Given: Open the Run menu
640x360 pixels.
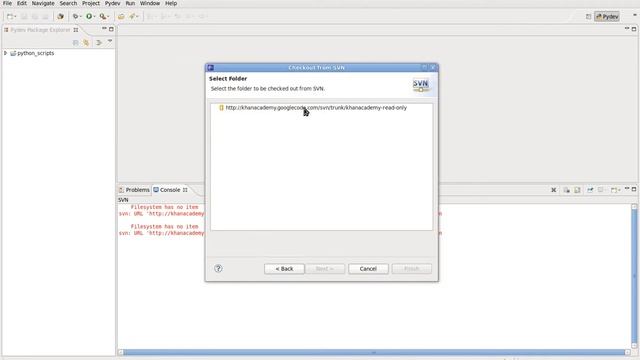Looking at the screenshot, I should 130,3.
